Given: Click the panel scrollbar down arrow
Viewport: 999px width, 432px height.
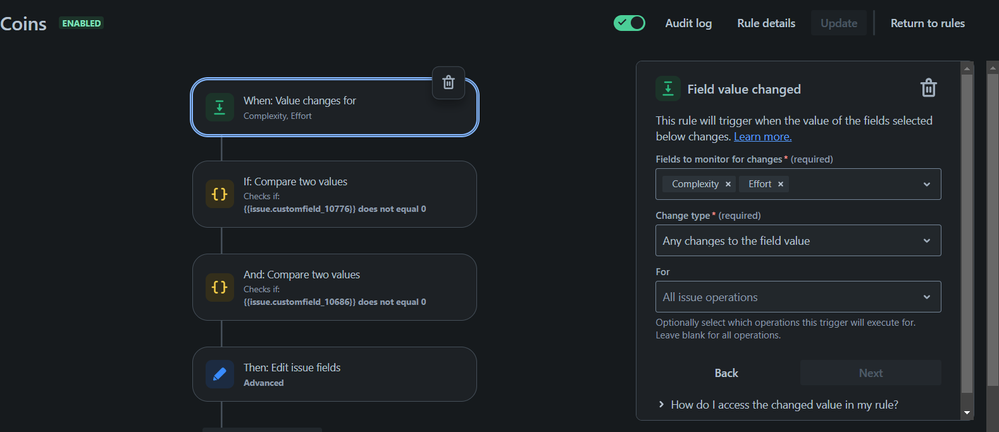Looking at the screenshot, I should pos(967,413).
